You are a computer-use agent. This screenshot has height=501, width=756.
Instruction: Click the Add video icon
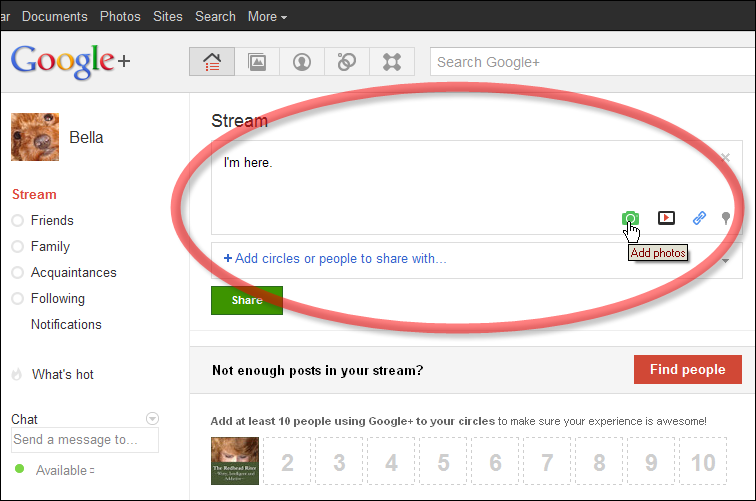(x=666, y=218)
